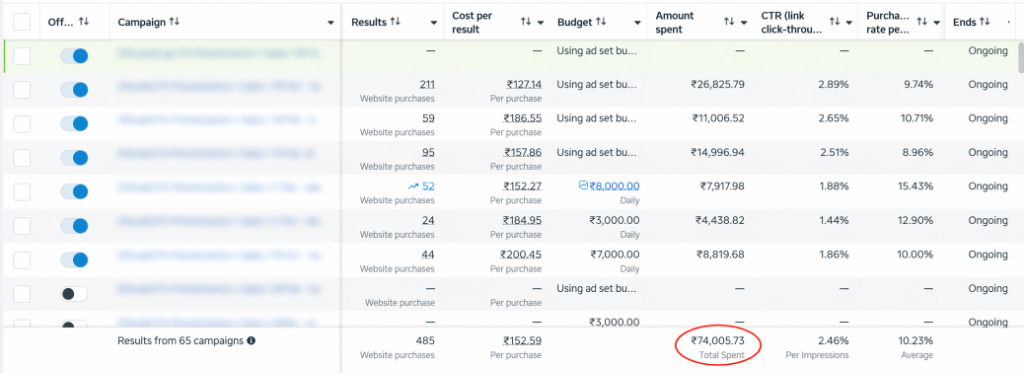
Task: Click the ₹127.14 cost per purchase
Action: [524, 84]
